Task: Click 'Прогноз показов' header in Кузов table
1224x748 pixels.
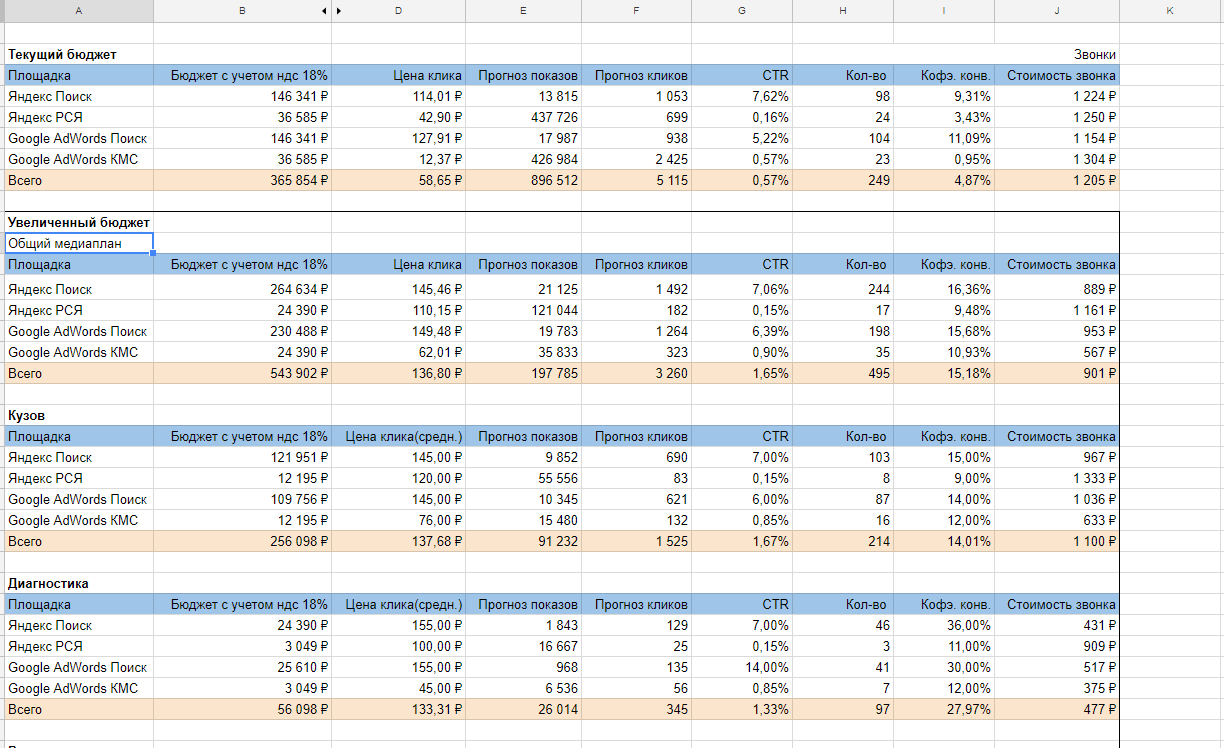Action: (523, 436)
